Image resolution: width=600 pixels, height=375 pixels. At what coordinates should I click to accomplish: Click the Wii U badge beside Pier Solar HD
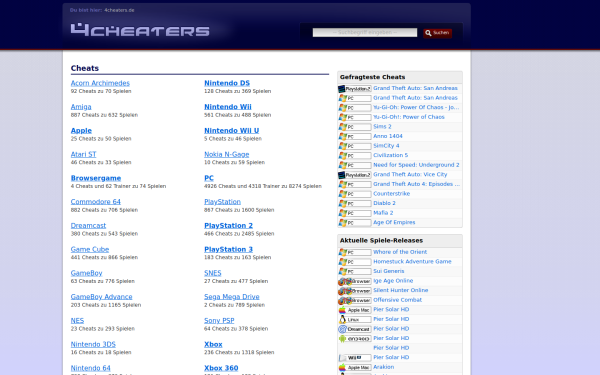click(355, 358)
